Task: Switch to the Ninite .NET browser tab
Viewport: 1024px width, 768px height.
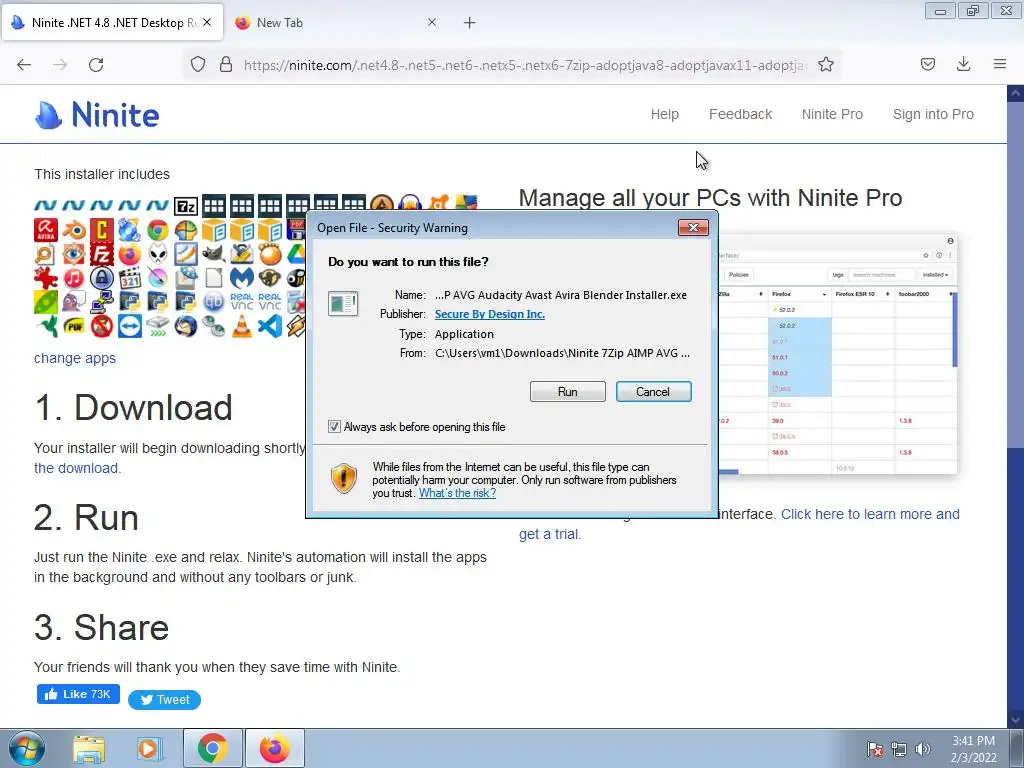Action: point(112,22)
